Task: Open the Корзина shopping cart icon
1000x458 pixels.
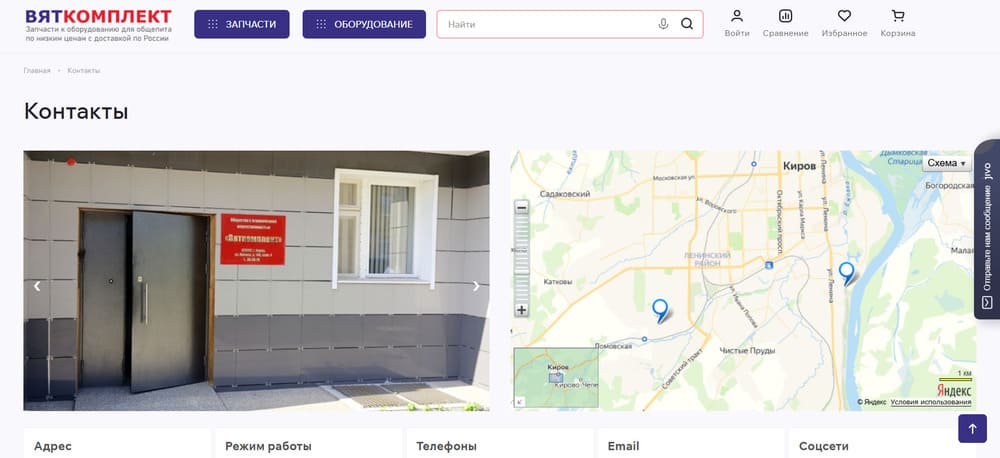Action: click(897, 24)
